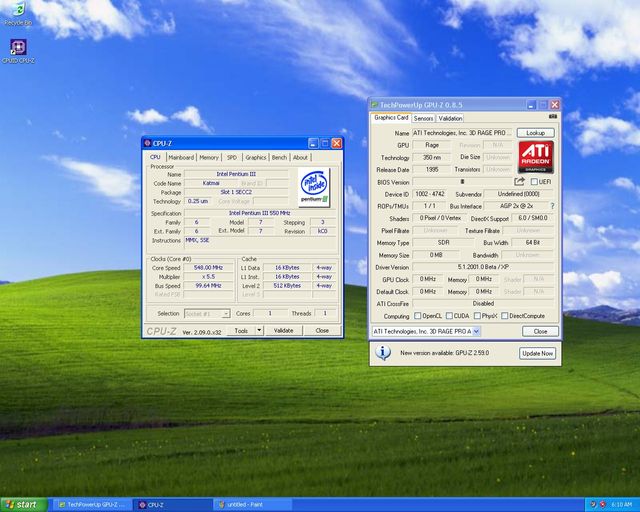Click the Code Name value Katmai
This screenshot has width=640, height=512.
211,183
